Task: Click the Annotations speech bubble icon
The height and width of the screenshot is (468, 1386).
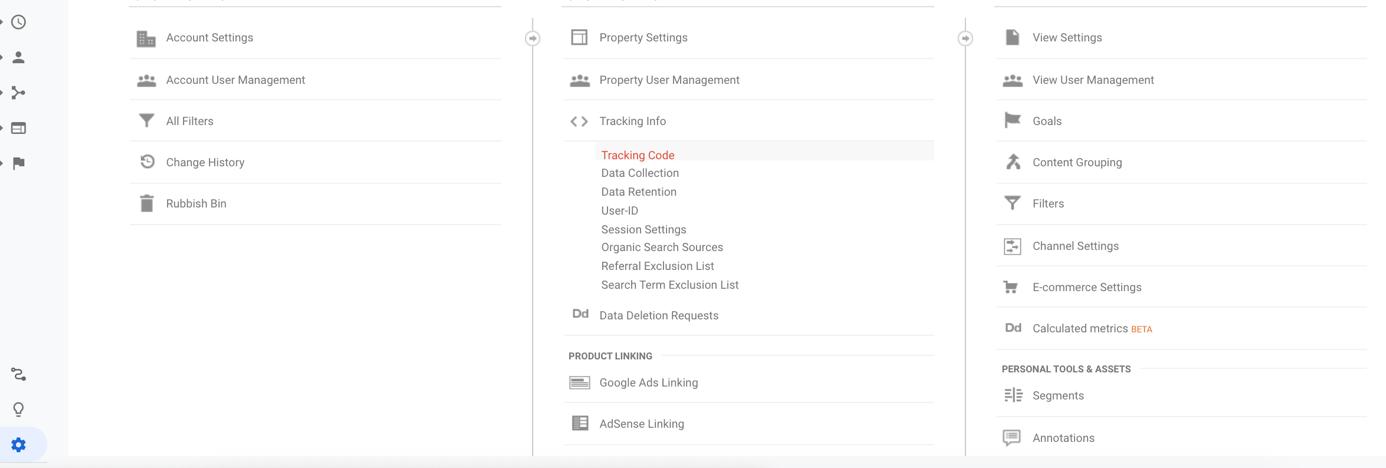Action: tap(1012, 438)
